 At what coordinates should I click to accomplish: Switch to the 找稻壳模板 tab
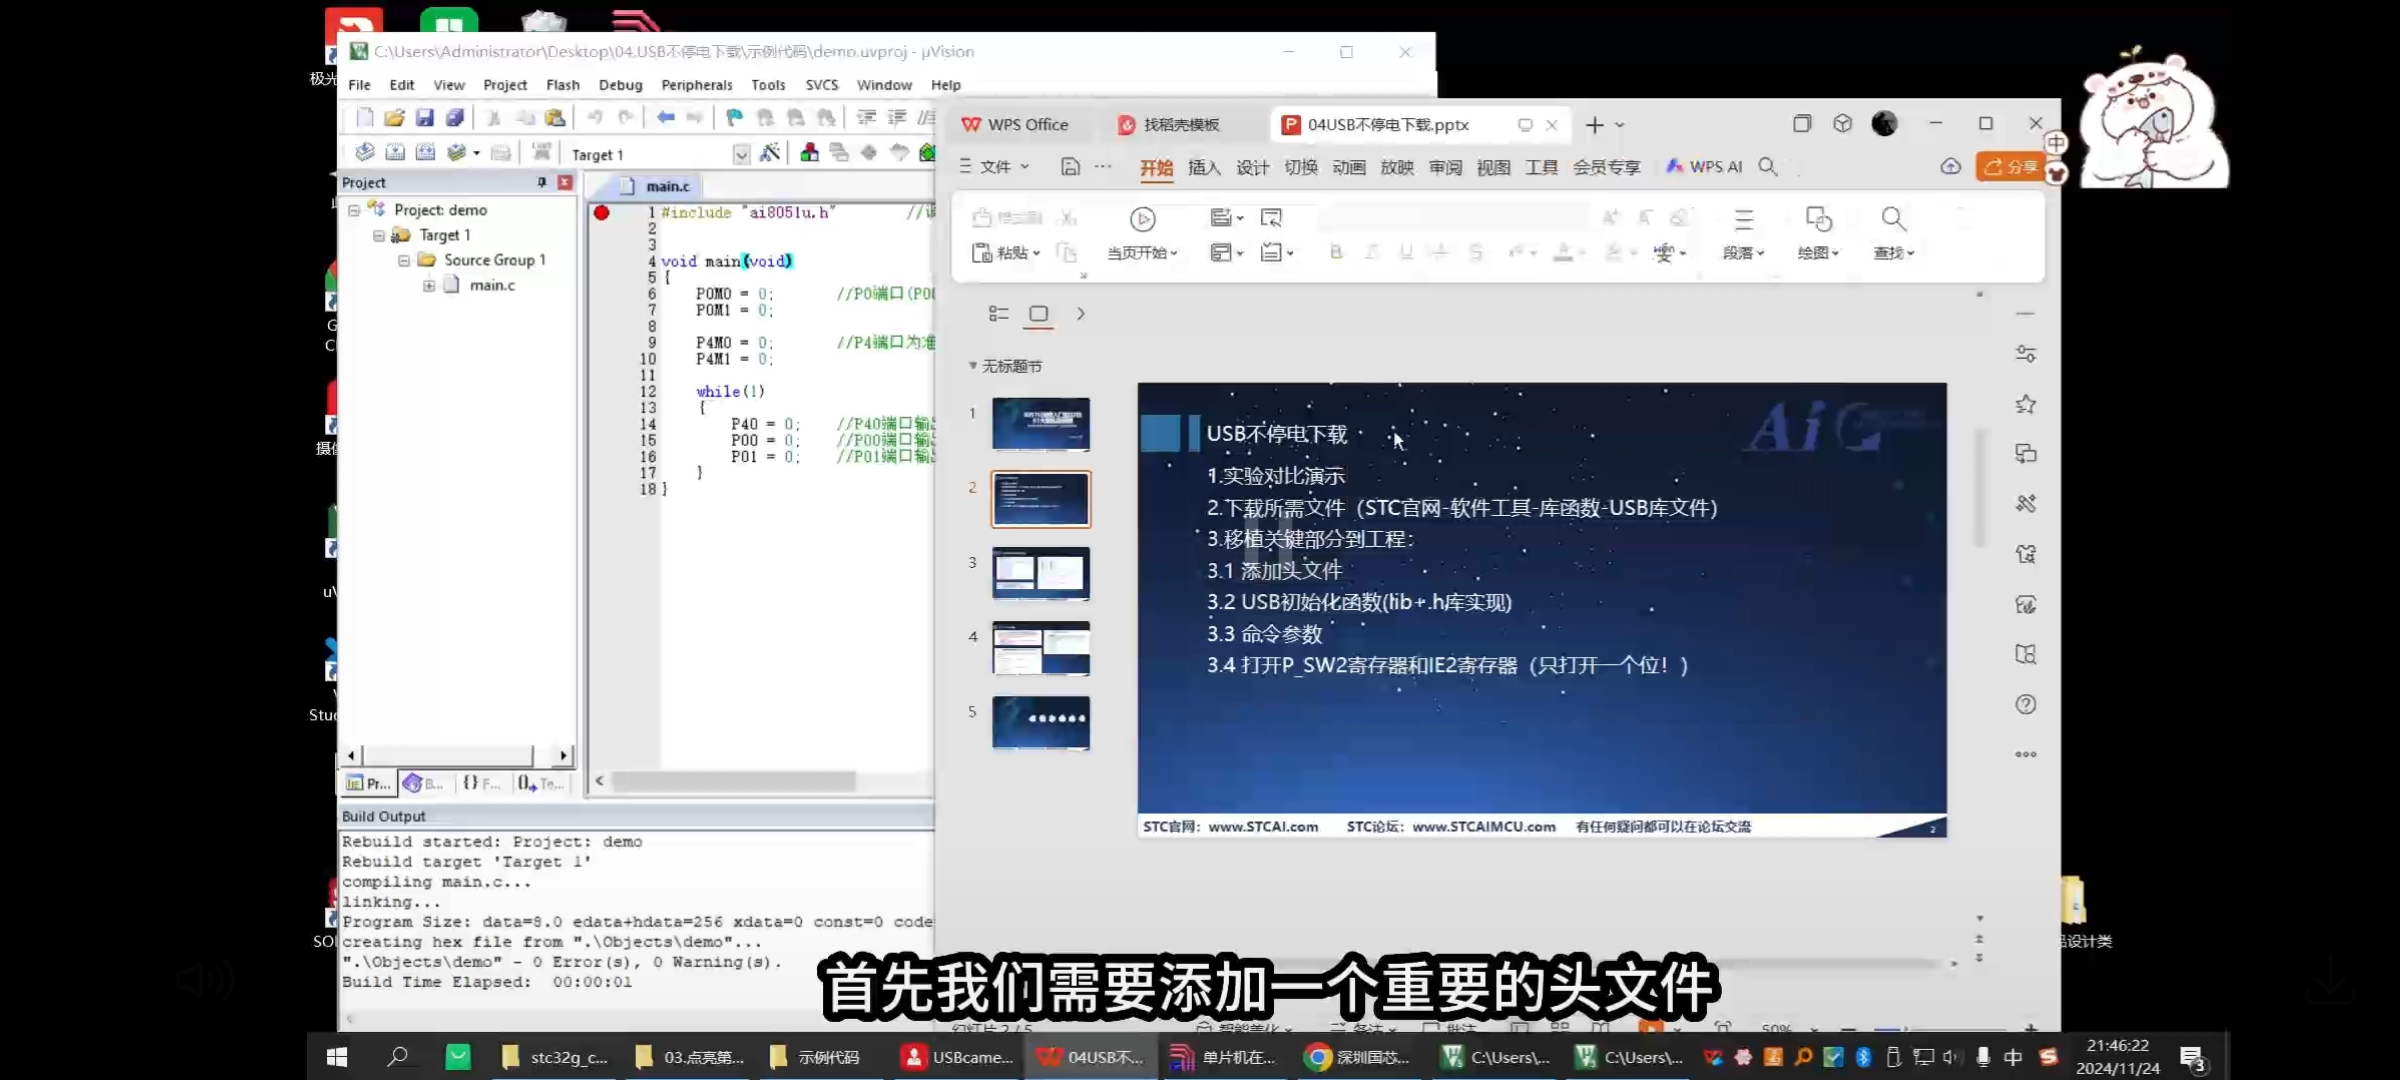tap(1180, 125)
